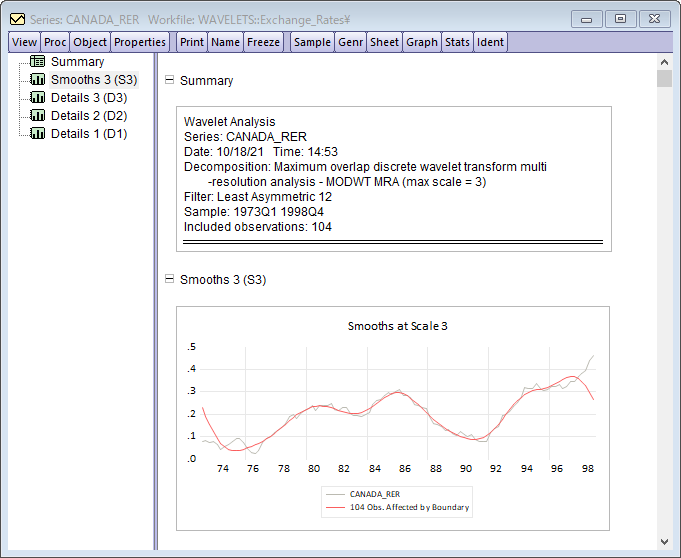Viewport: 681px width, 558px height.
Task: Click the scrollbar down arrow
Action: 664,541
